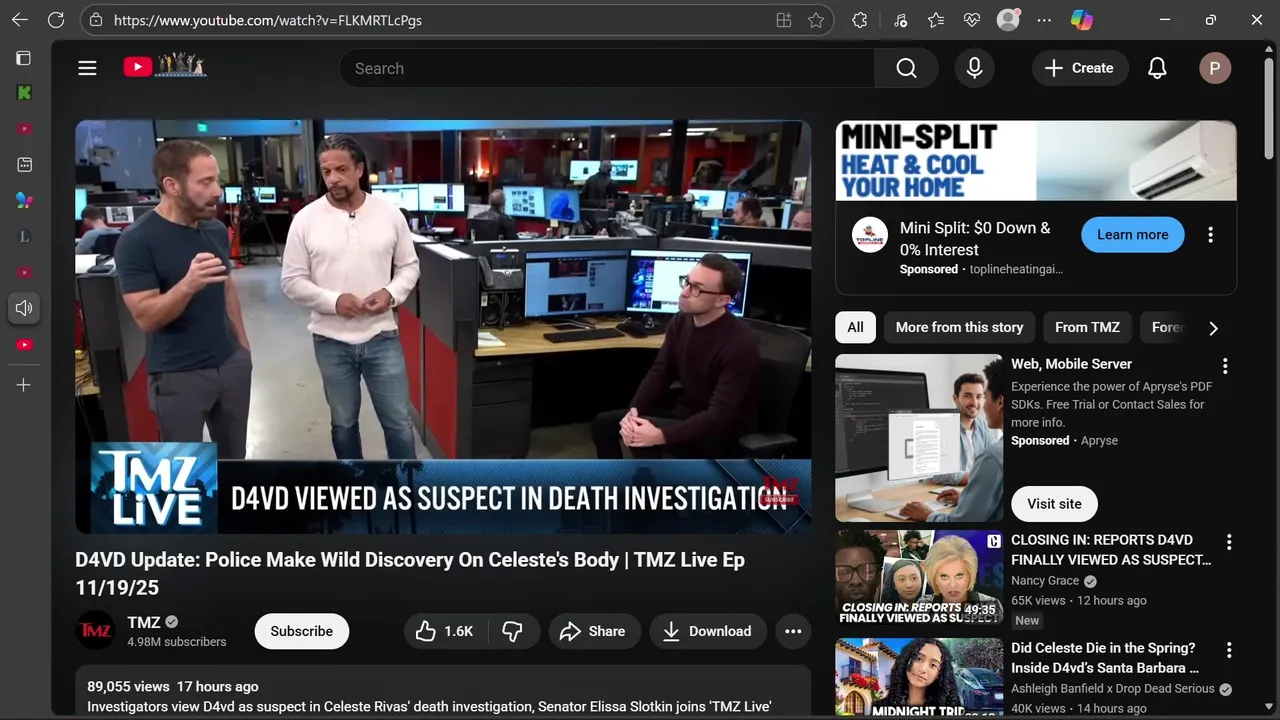Open more actions ellipsis under the video
This screenshot has width=1280, height=720.
tap(793, 631)
